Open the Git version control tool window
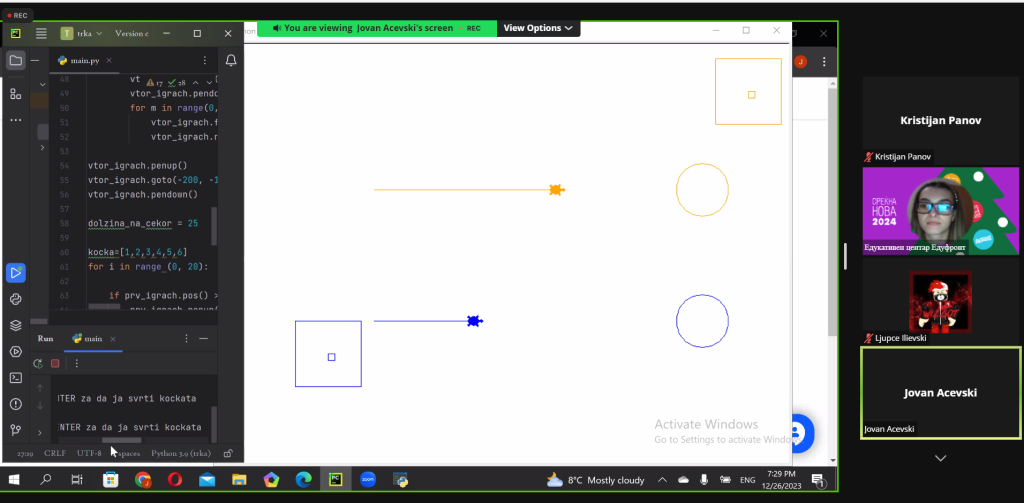 [x=15, y=430]
